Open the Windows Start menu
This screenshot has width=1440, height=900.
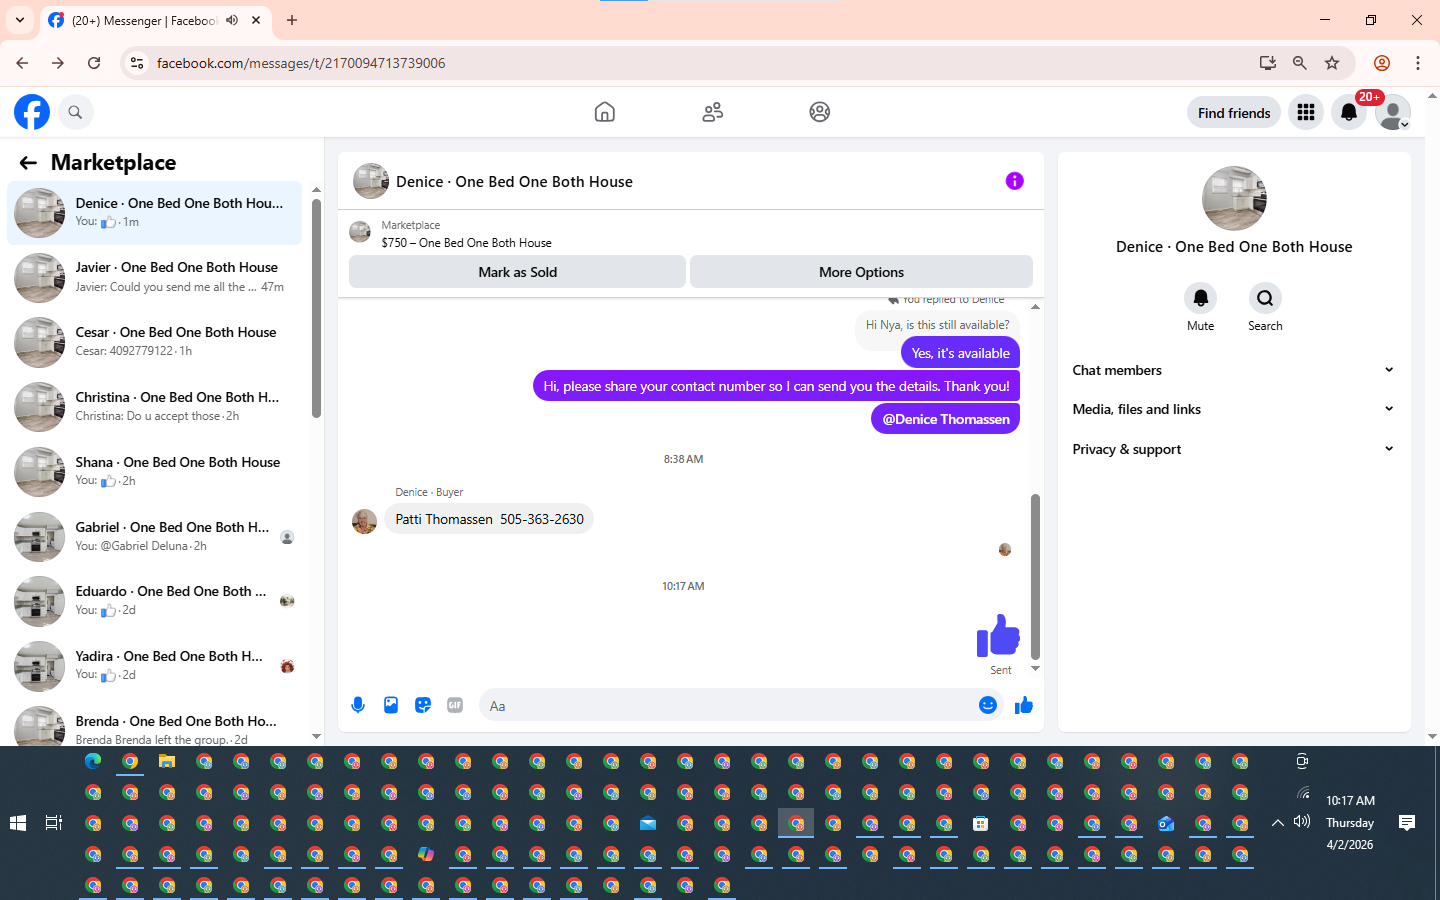click(x=17, y=823)
